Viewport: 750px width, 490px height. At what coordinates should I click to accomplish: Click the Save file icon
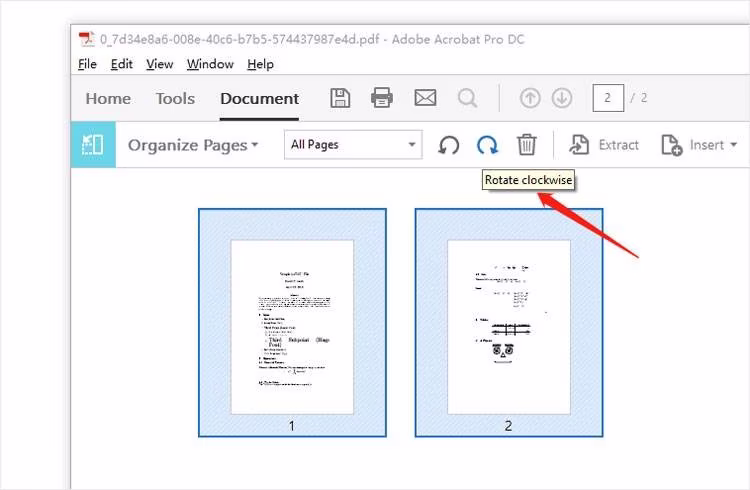[x=340, y=98]
